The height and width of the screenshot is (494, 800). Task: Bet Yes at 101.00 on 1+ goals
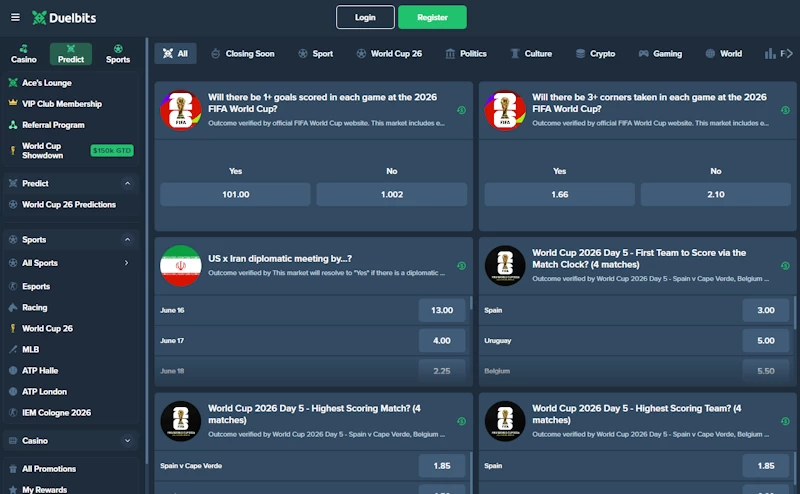[x=235, y=194]
